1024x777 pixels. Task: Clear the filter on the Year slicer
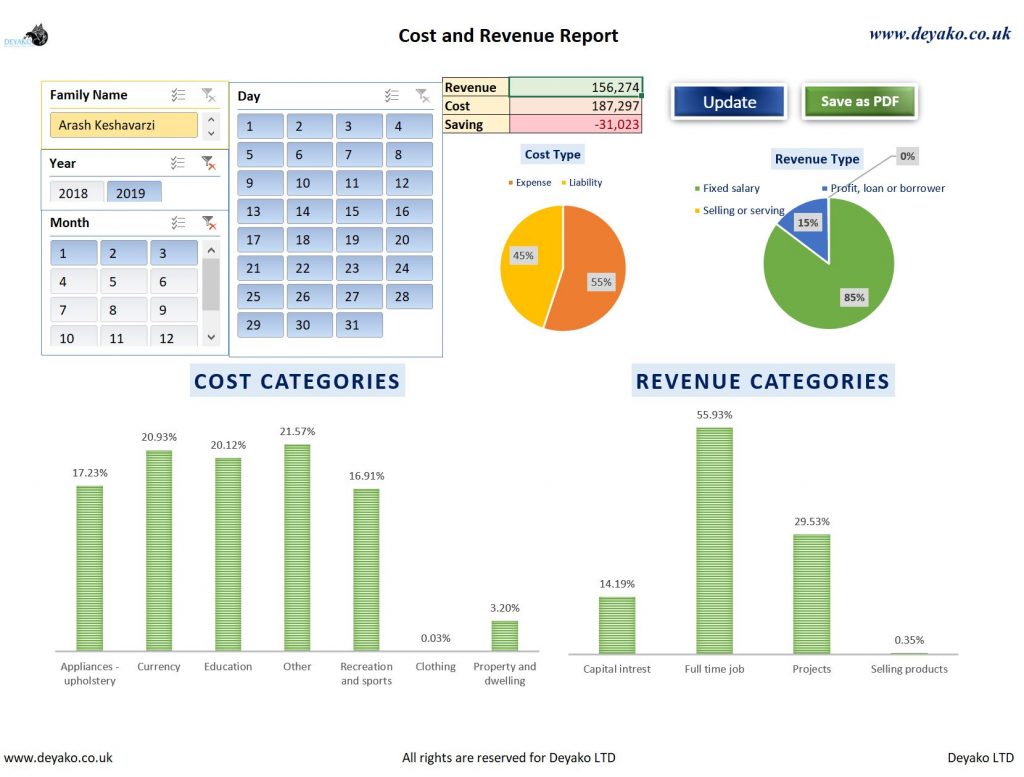pos(209,162)
